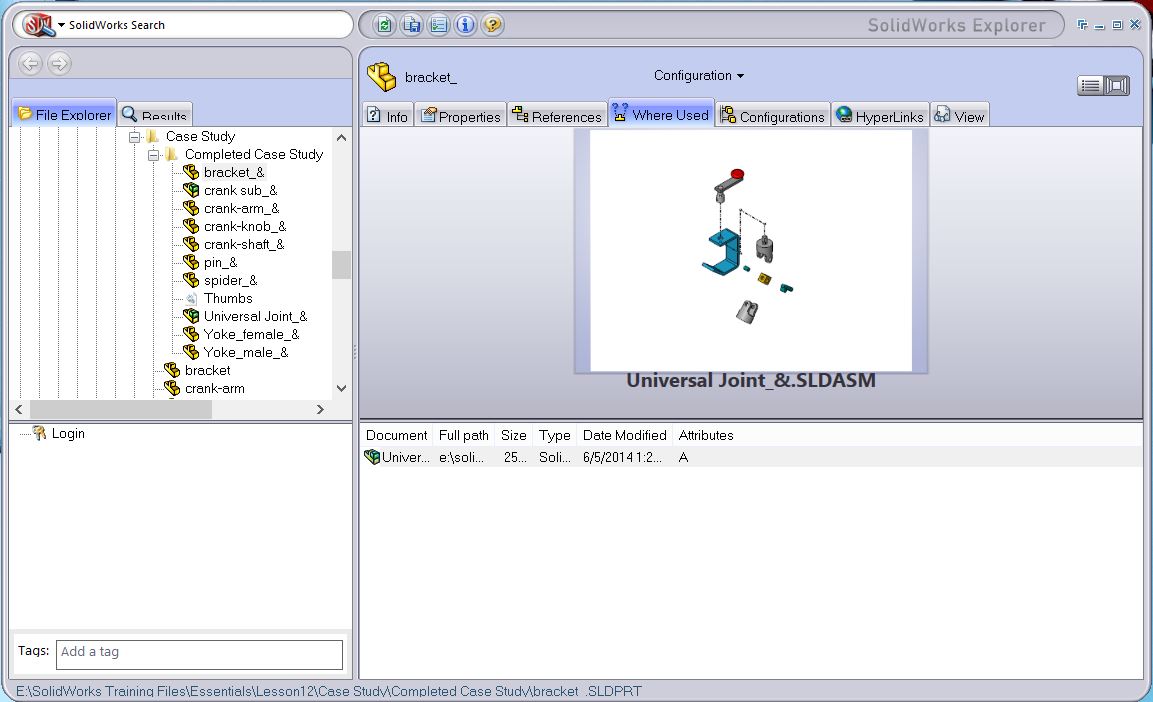Select Yoke_female_& in the file tree
This screenshot has height=702, width=1153.
click(x=251, y=334)
